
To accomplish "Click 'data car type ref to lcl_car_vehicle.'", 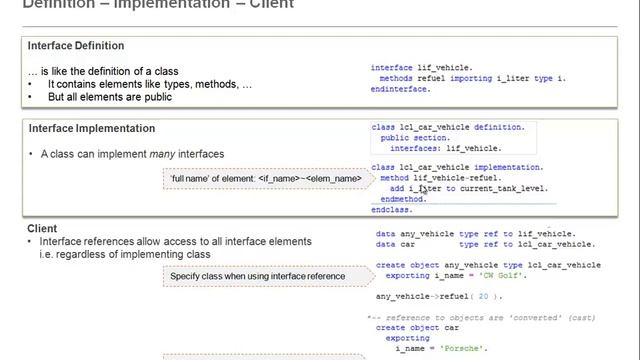I will (x=485, y=244).
